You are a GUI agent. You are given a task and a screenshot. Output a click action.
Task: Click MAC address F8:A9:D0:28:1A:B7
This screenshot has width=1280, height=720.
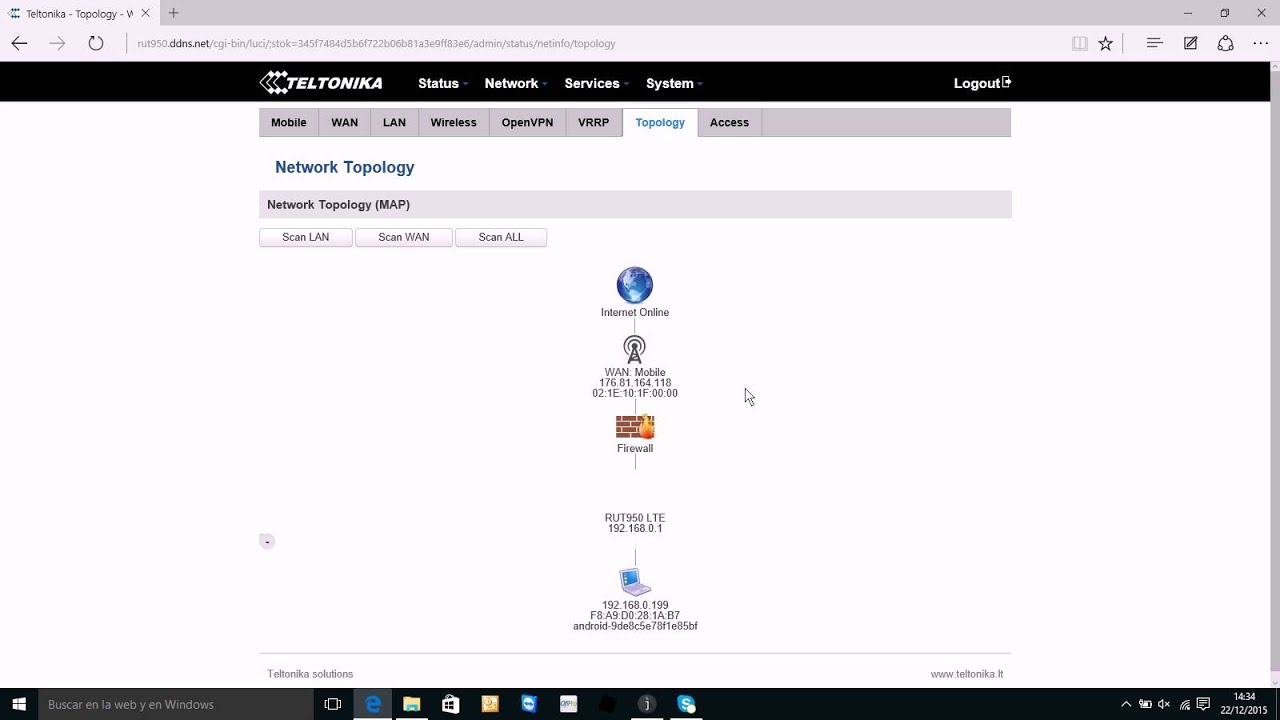[x=635, y=616]
